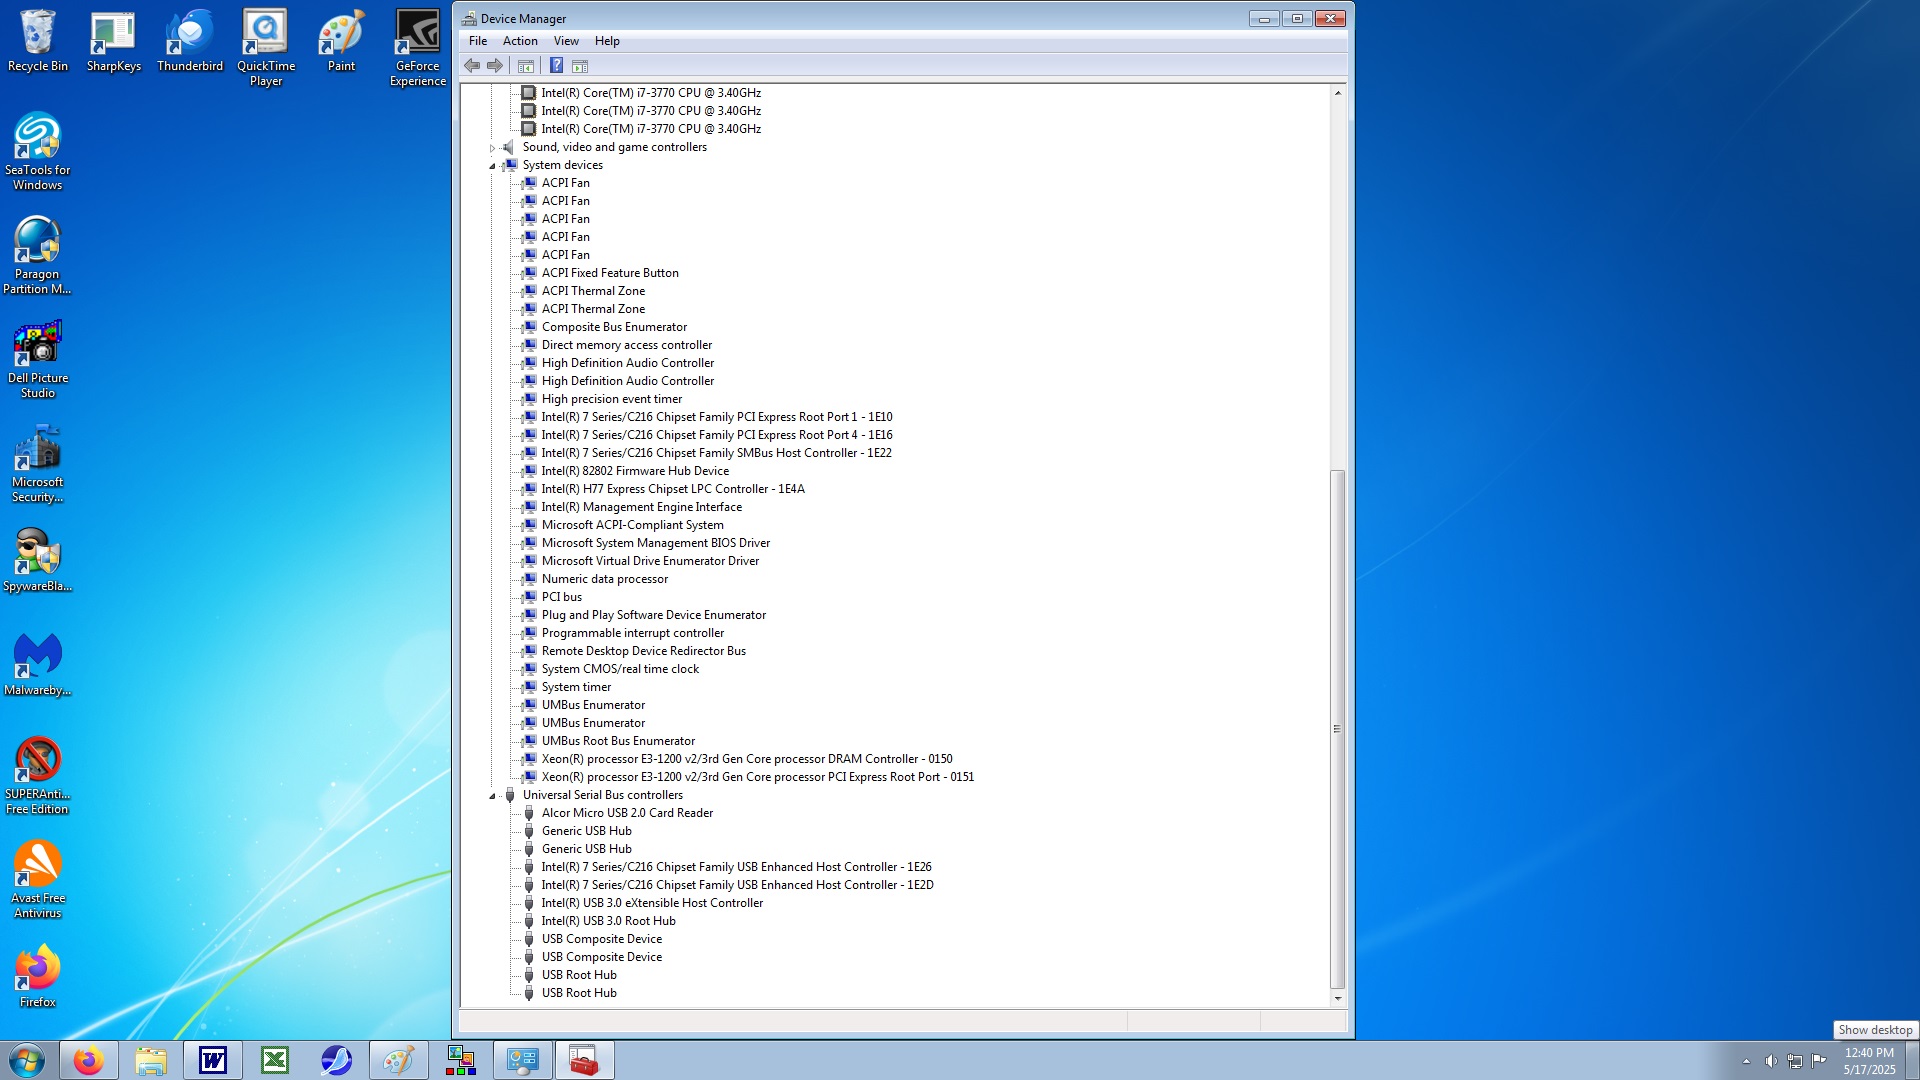Select Avast Free Antivirus icon
The width and height of the screenshot is (1920, 1080).
(x=38, y=879)
